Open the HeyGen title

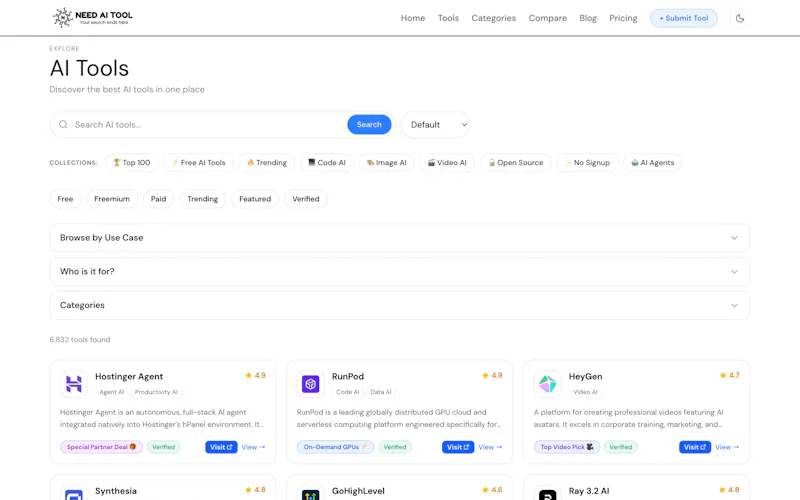click(x=585, y=377)
